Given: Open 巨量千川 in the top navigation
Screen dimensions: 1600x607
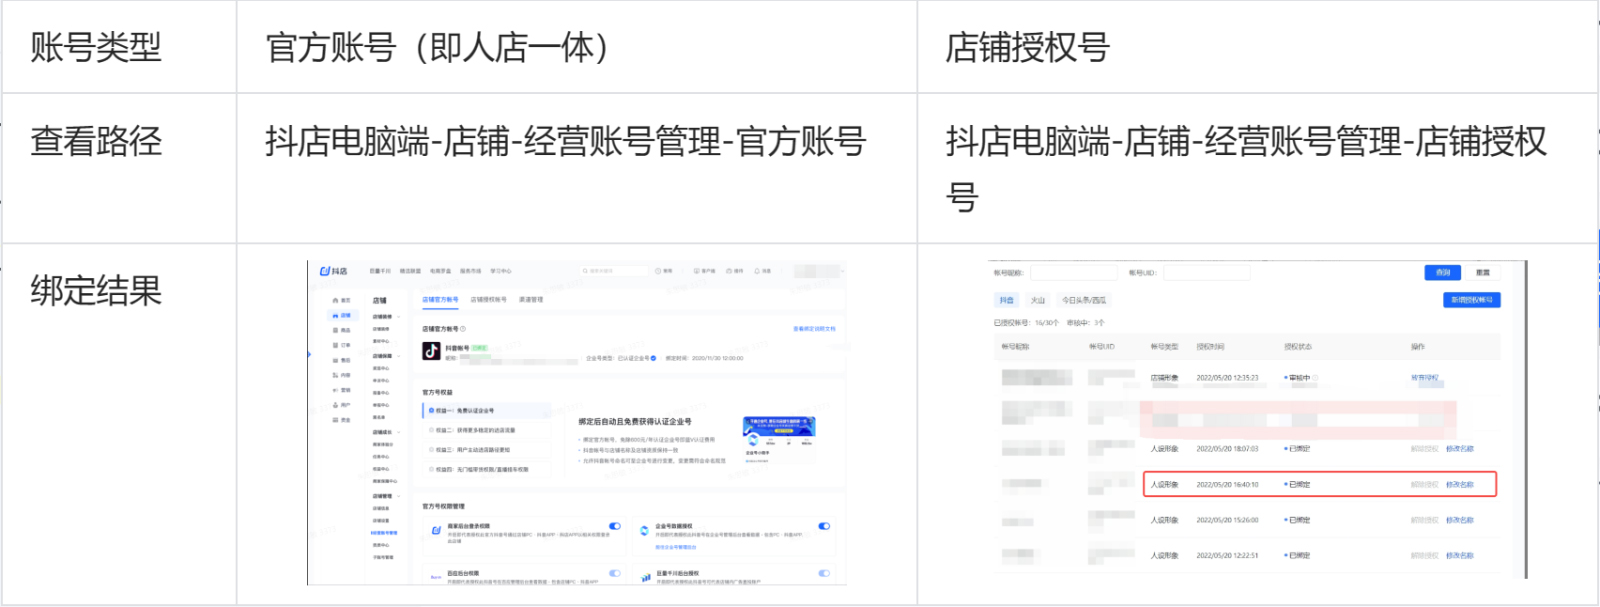Looking at the screenshot, I should [380, 271].
